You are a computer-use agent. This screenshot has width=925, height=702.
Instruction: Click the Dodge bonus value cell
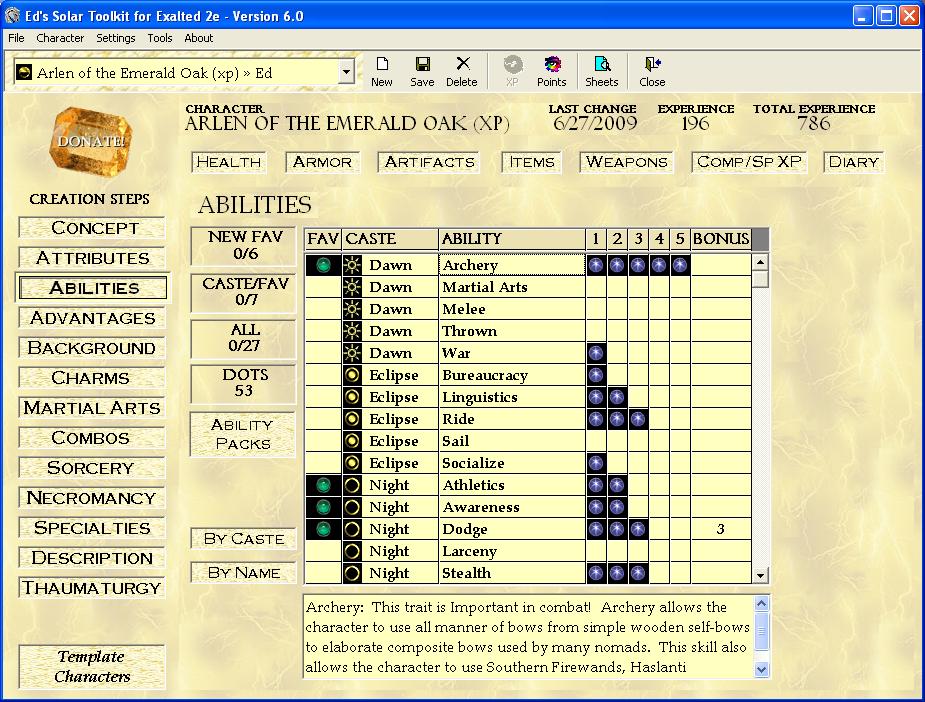(x=721, y=529)
